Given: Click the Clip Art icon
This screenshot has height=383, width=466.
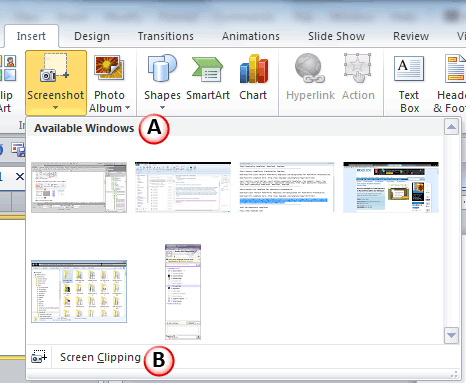Looking at the screenshot, I should 8,68.
